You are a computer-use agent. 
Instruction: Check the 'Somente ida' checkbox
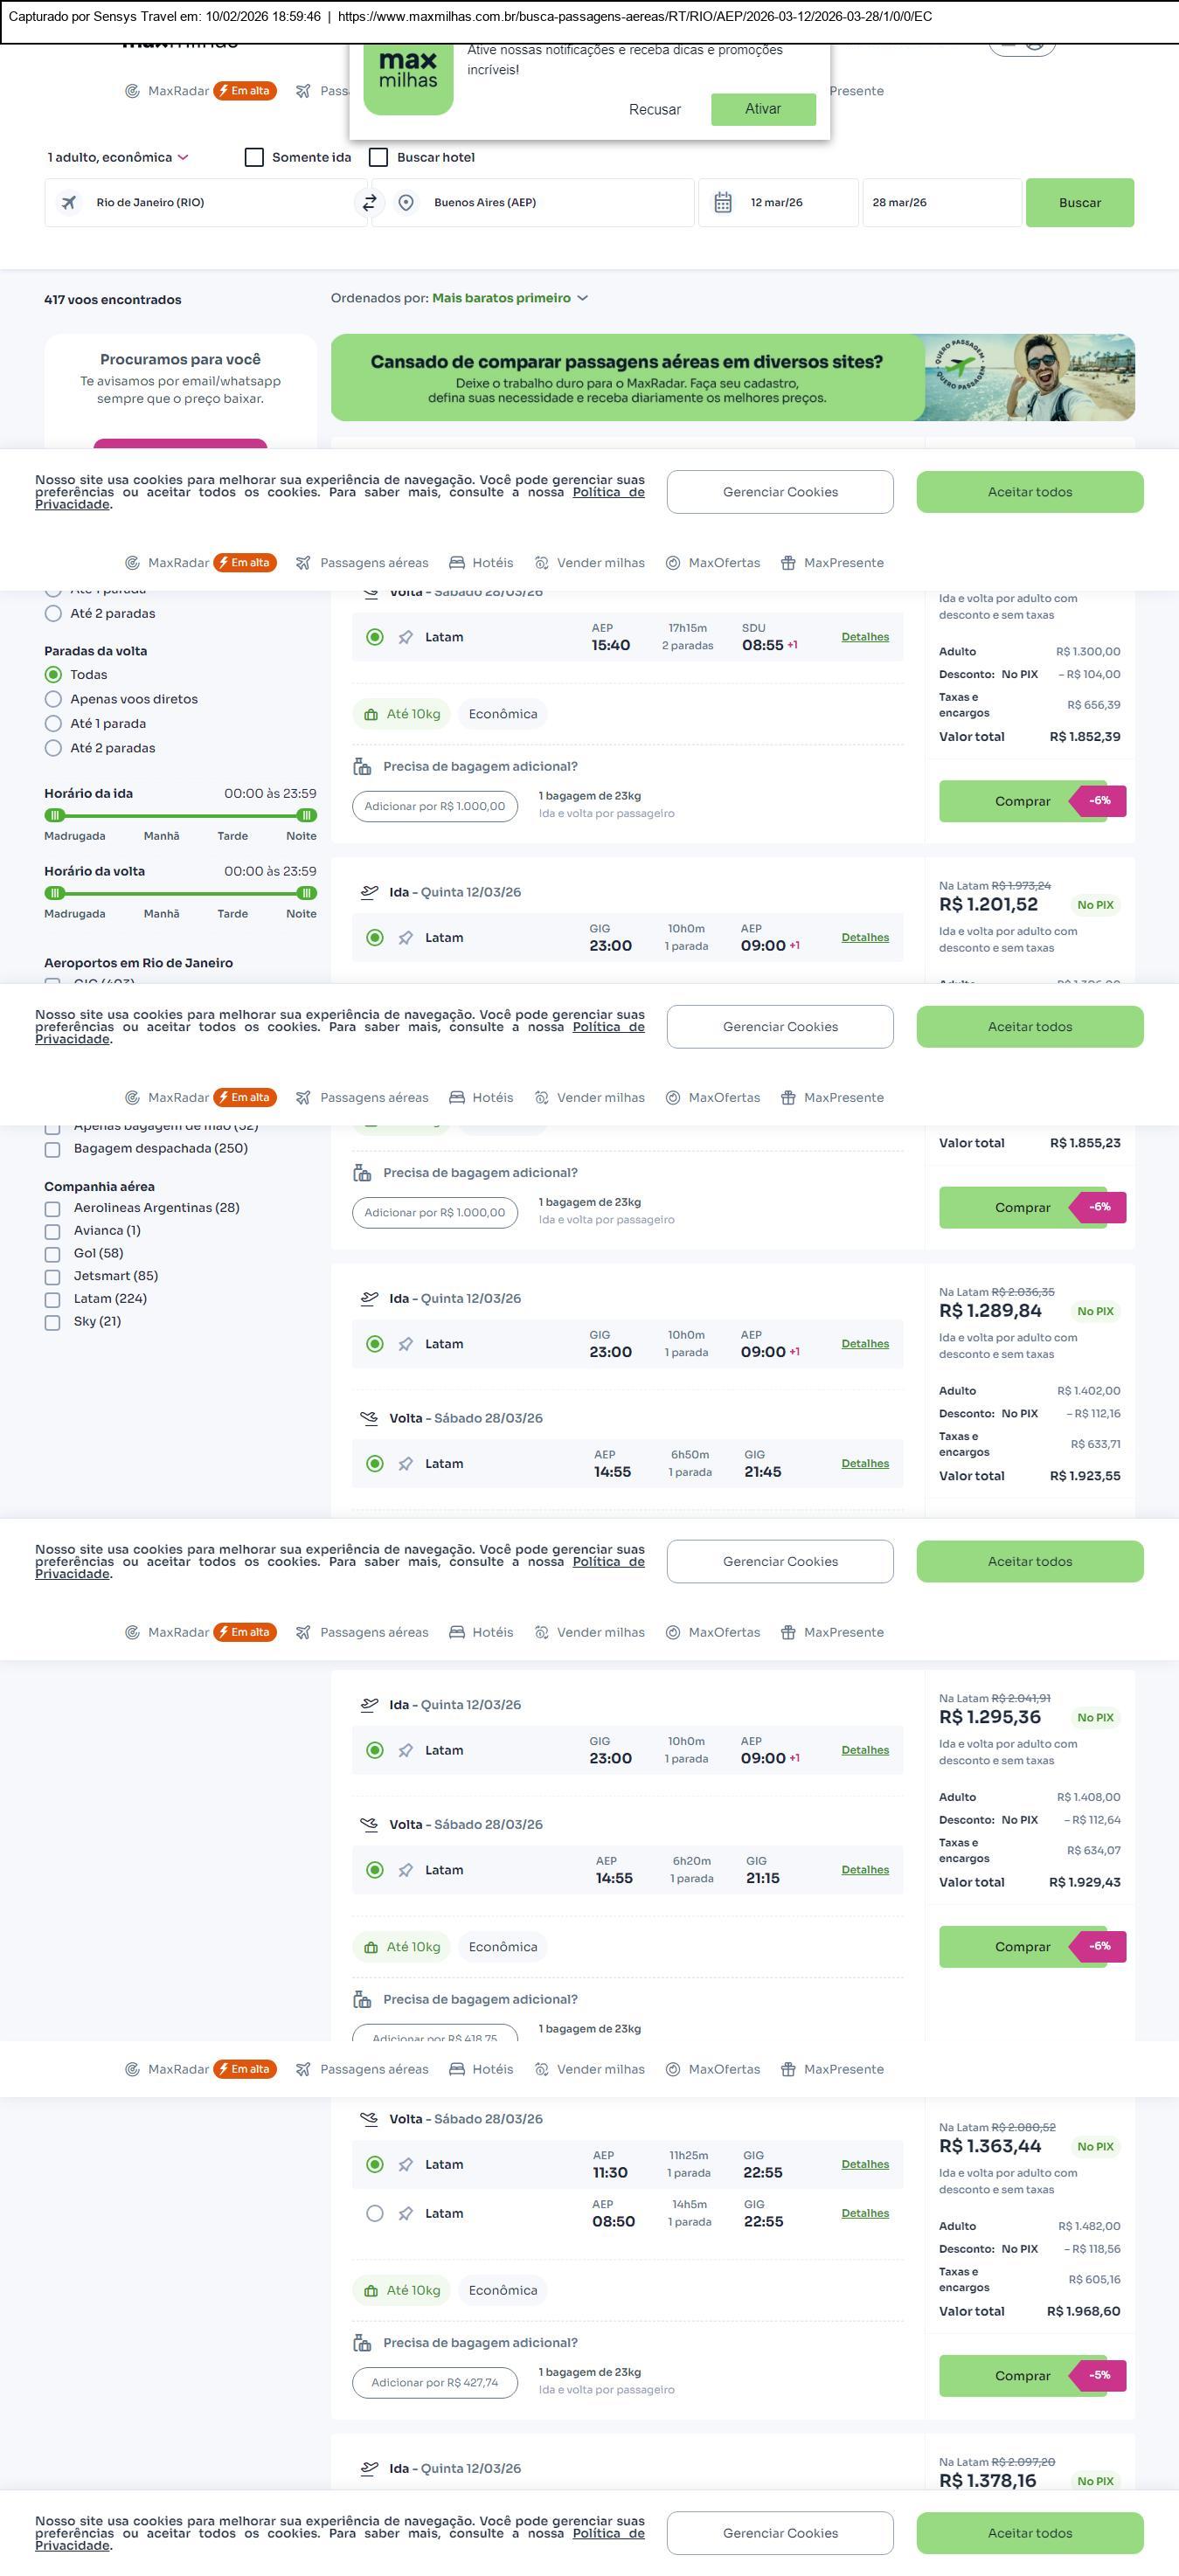coord(254,158)
